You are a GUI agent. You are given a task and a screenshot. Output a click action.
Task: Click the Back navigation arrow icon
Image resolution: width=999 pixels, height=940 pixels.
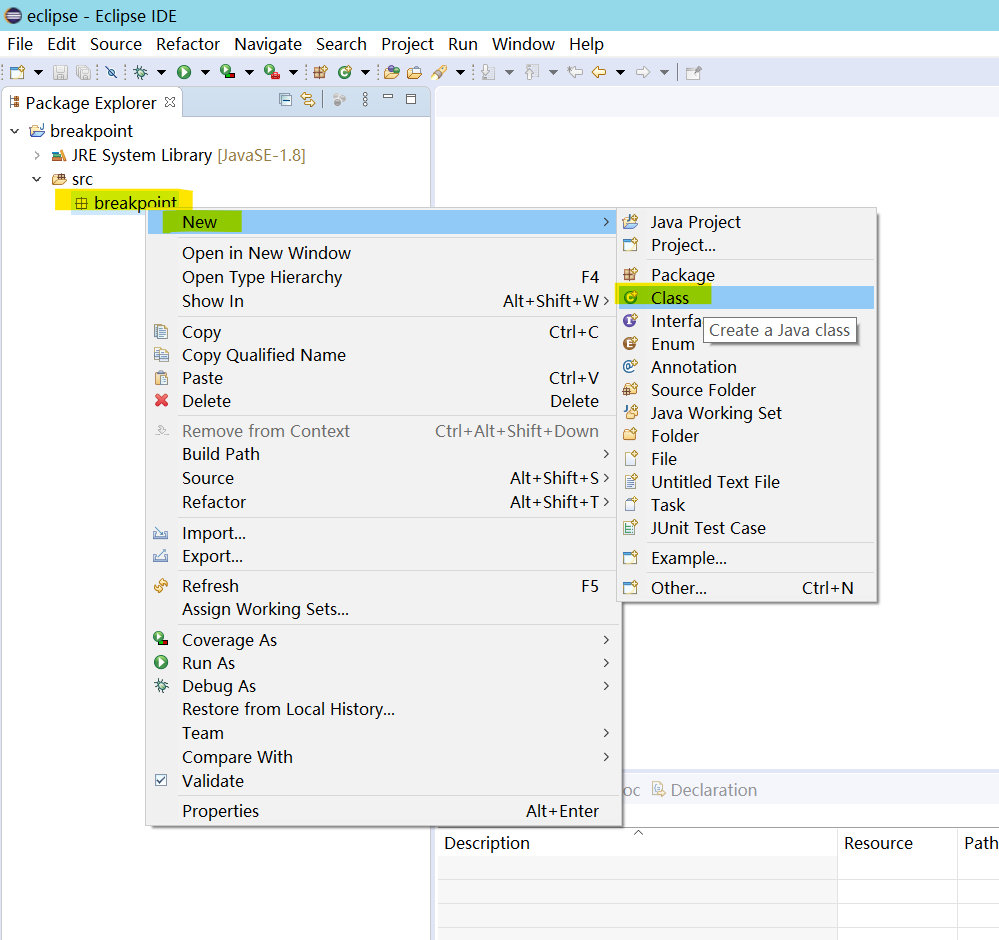(599, 72)
